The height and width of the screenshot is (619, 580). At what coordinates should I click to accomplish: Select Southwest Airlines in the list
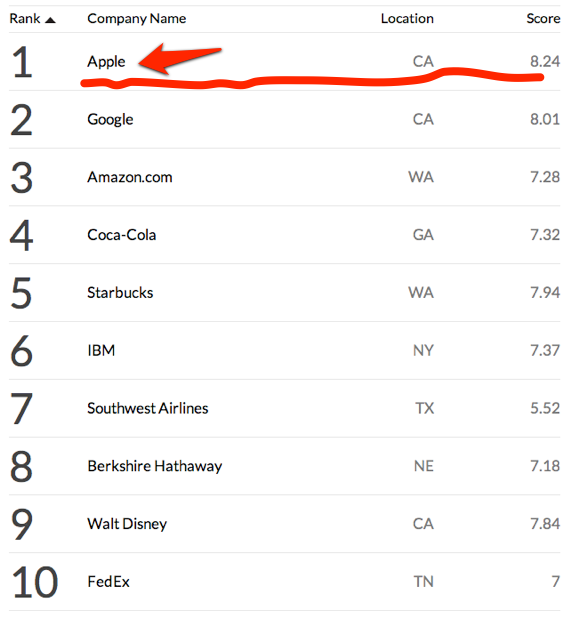point(148,408)
